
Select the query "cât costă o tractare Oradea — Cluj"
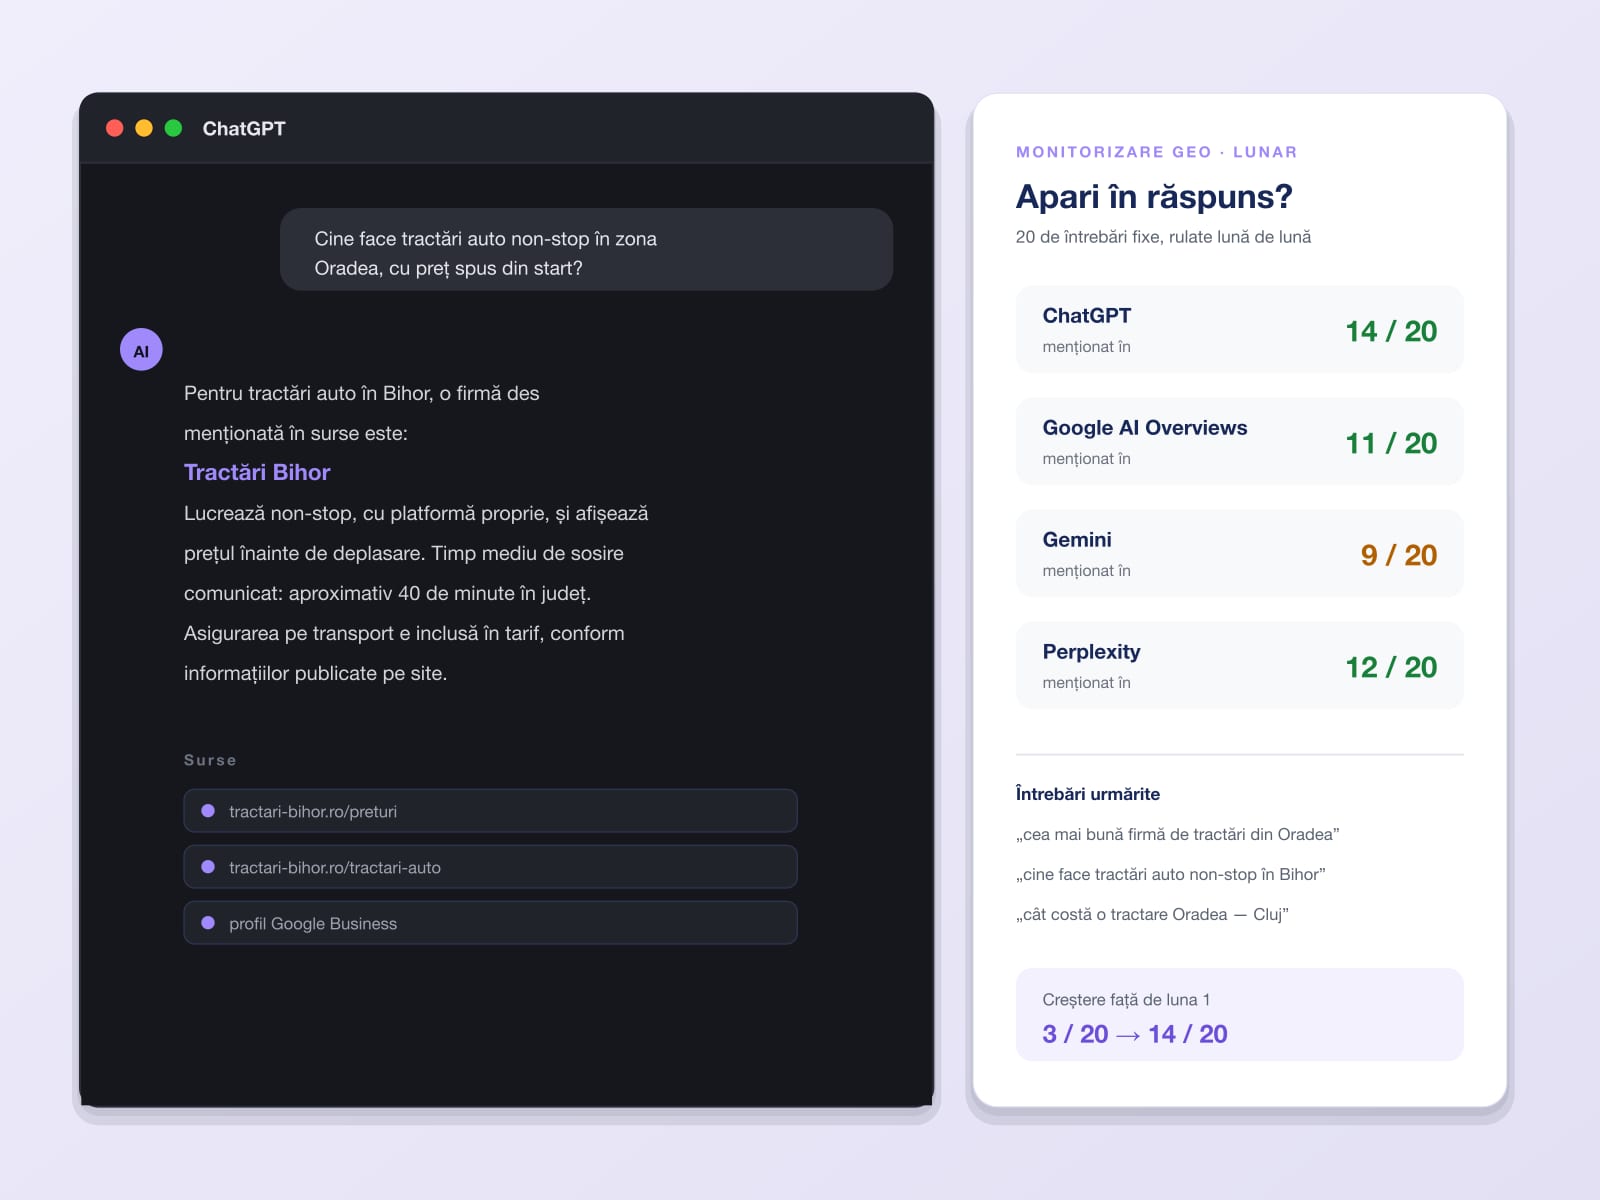[x=1152, y=914]
